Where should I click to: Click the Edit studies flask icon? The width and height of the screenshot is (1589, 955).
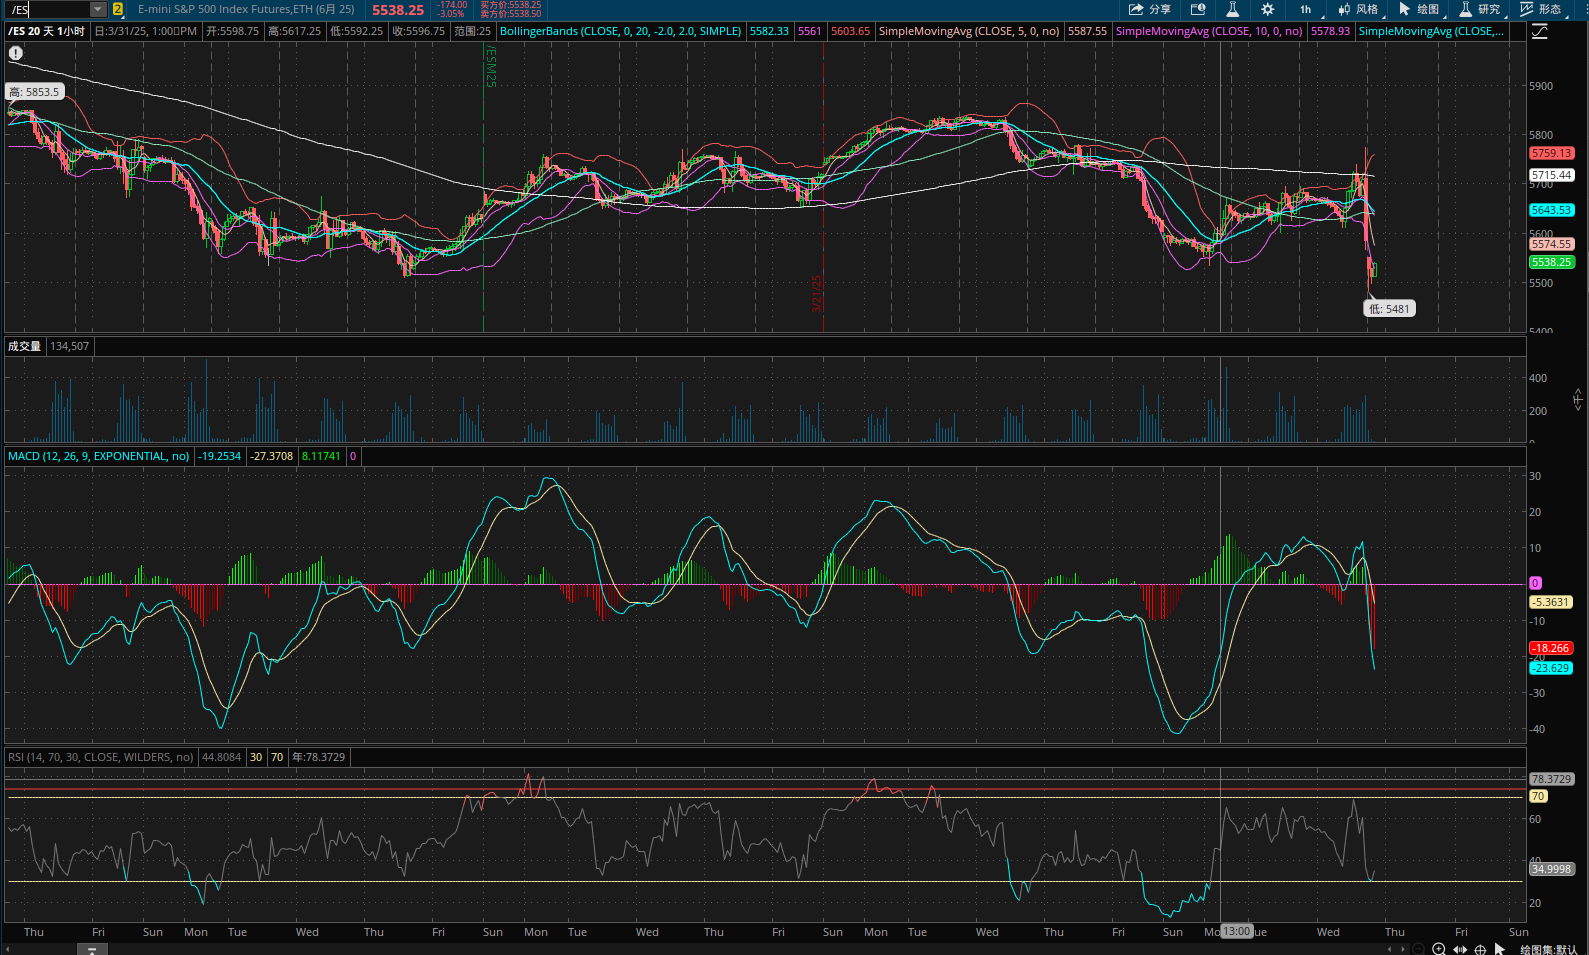(1232, 9)
